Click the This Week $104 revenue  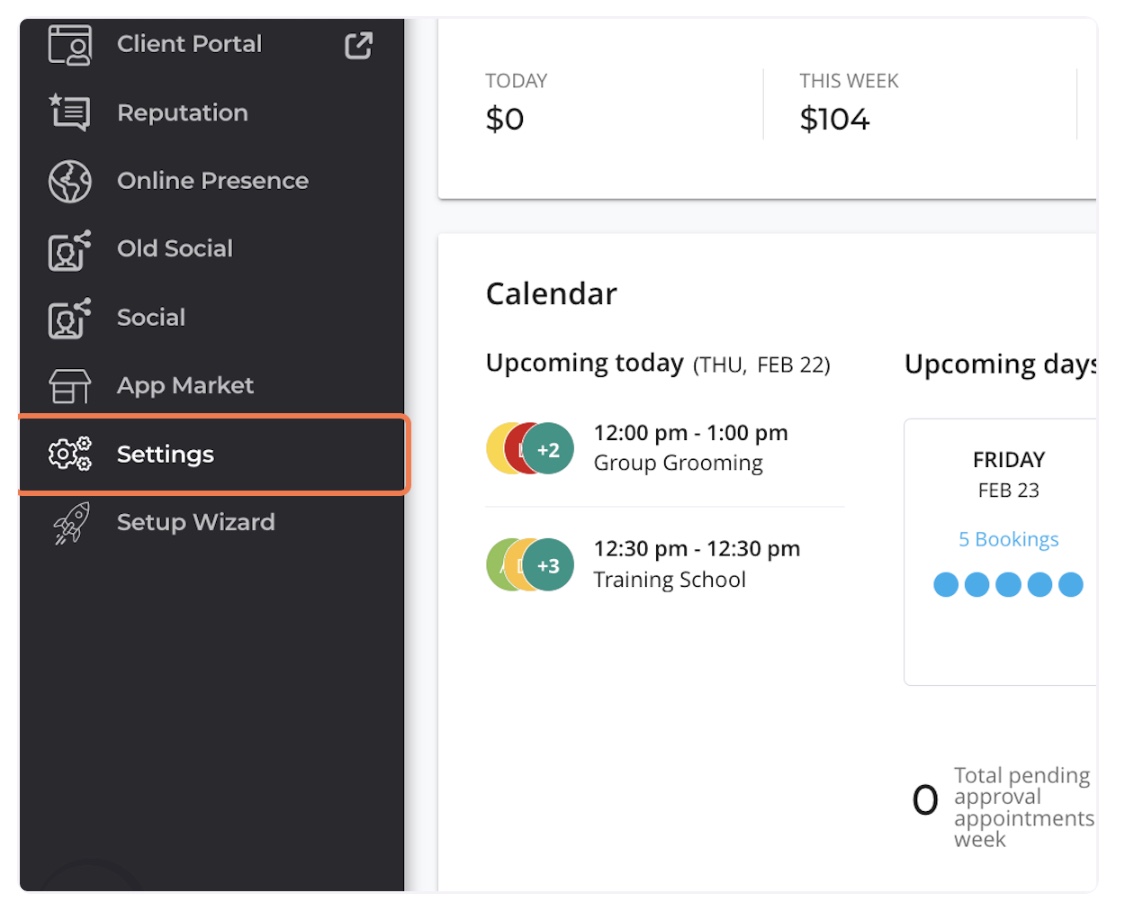(x=835, y=119)
